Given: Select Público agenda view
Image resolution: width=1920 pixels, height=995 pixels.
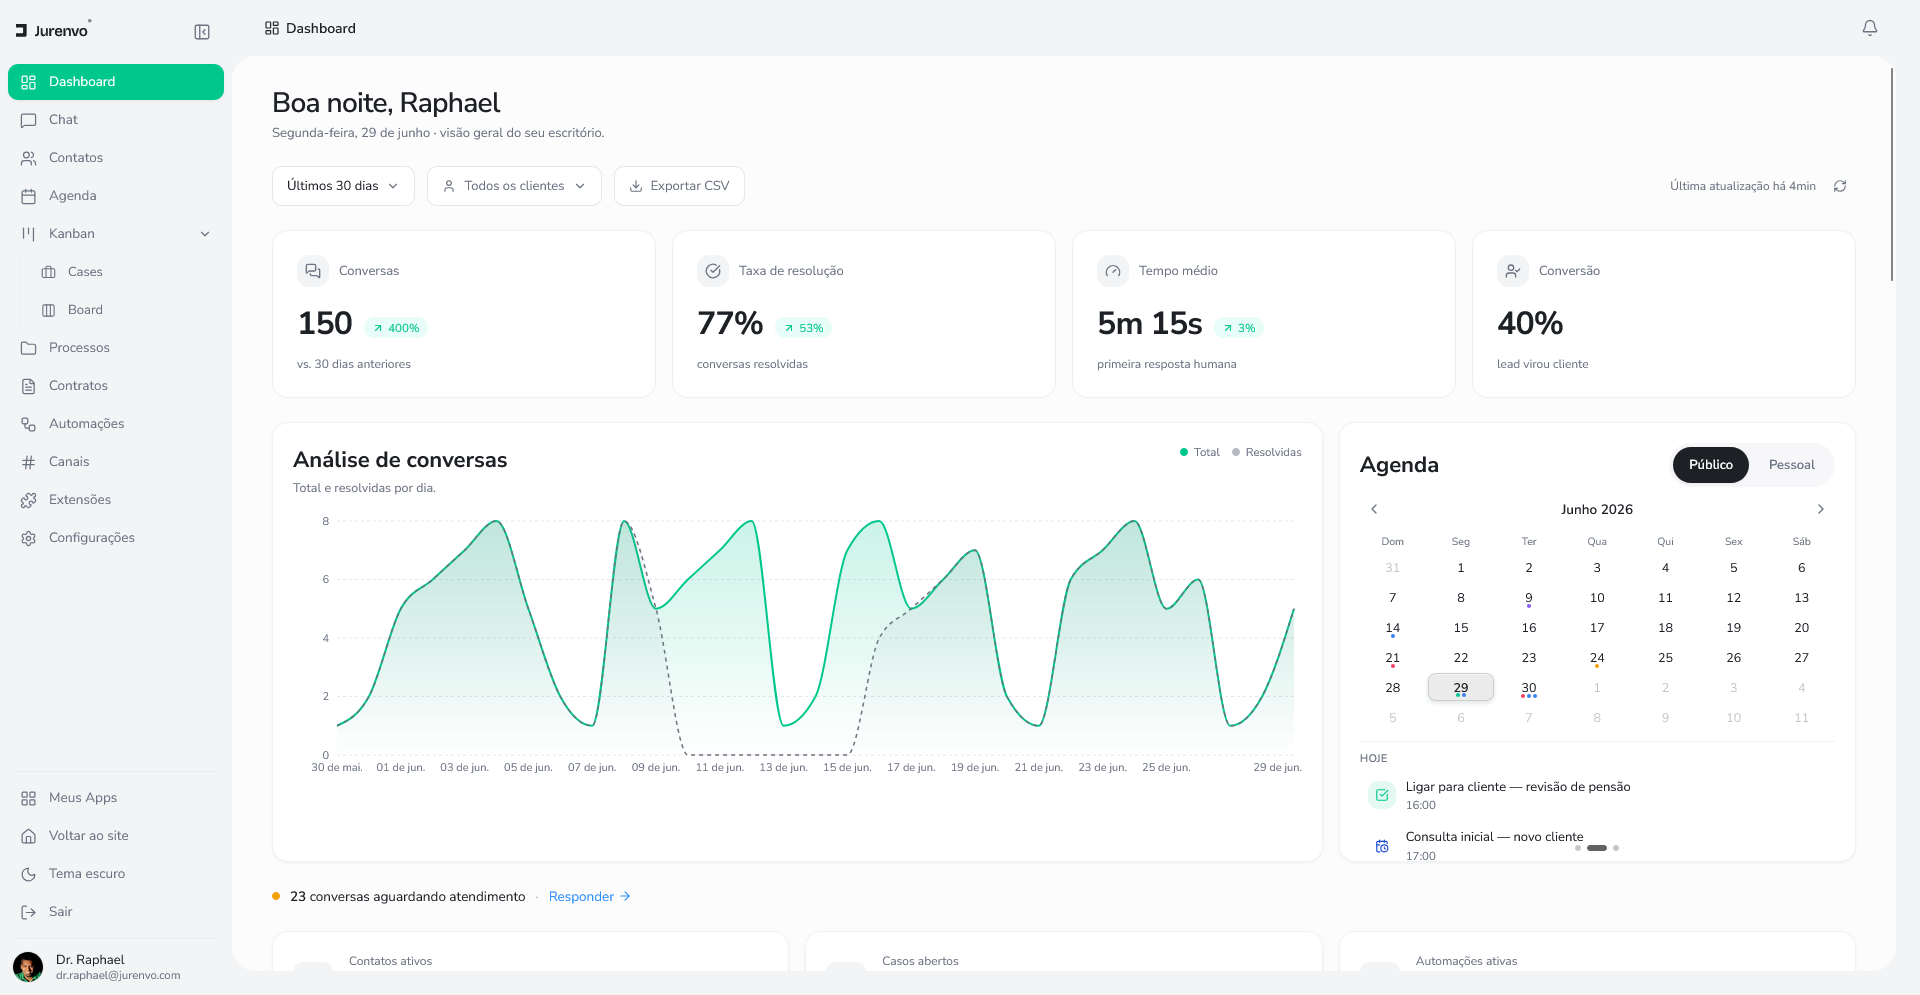Looking at the screenshot, I should coord(1710,465).
